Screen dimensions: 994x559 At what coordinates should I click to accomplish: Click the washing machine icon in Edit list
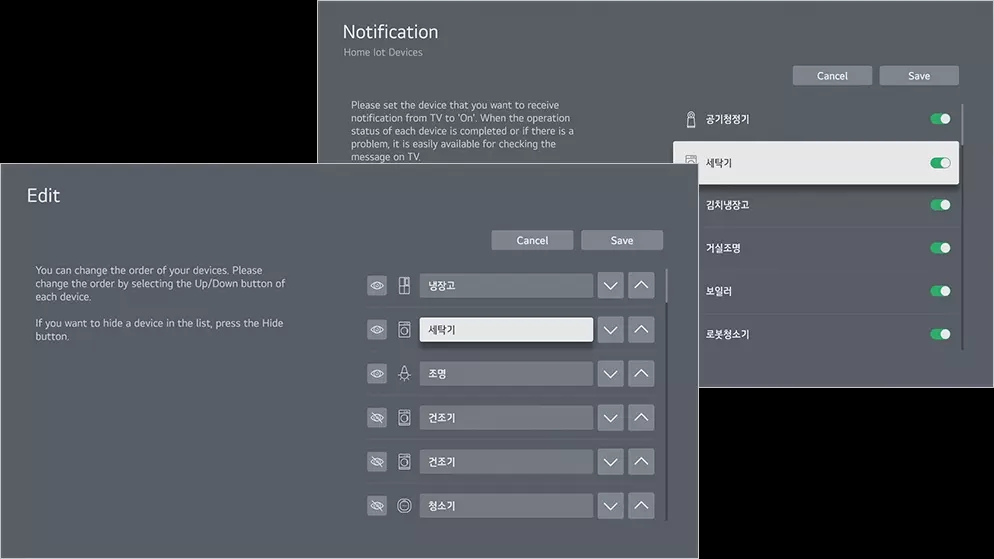click(404, 330)
